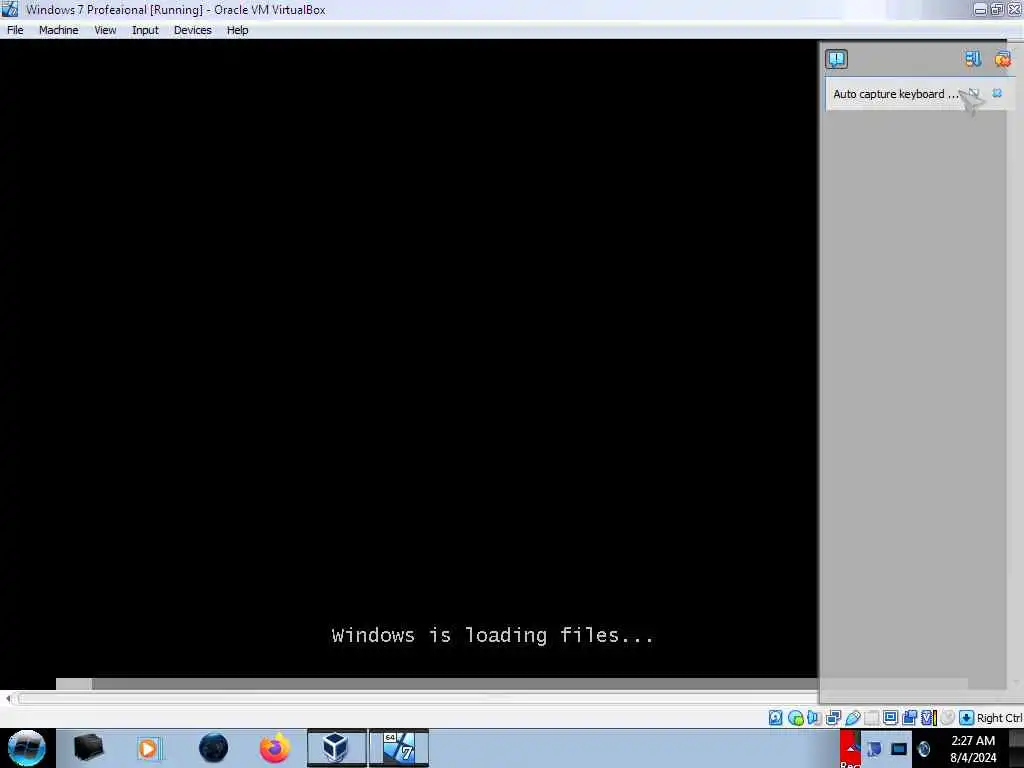Open the File menu
The height and width of the screenshot is (768, 1024).
15,30
